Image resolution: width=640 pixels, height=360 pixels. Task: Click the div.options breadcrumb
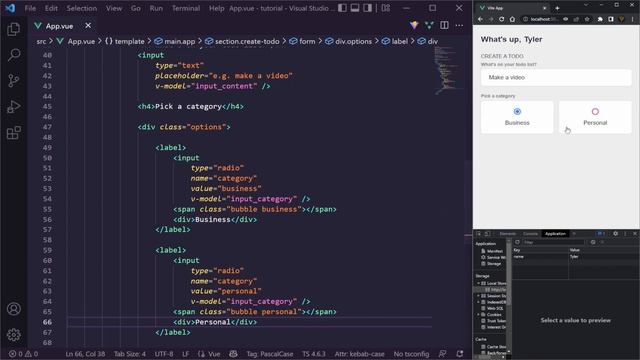click(x=348, y=41)
